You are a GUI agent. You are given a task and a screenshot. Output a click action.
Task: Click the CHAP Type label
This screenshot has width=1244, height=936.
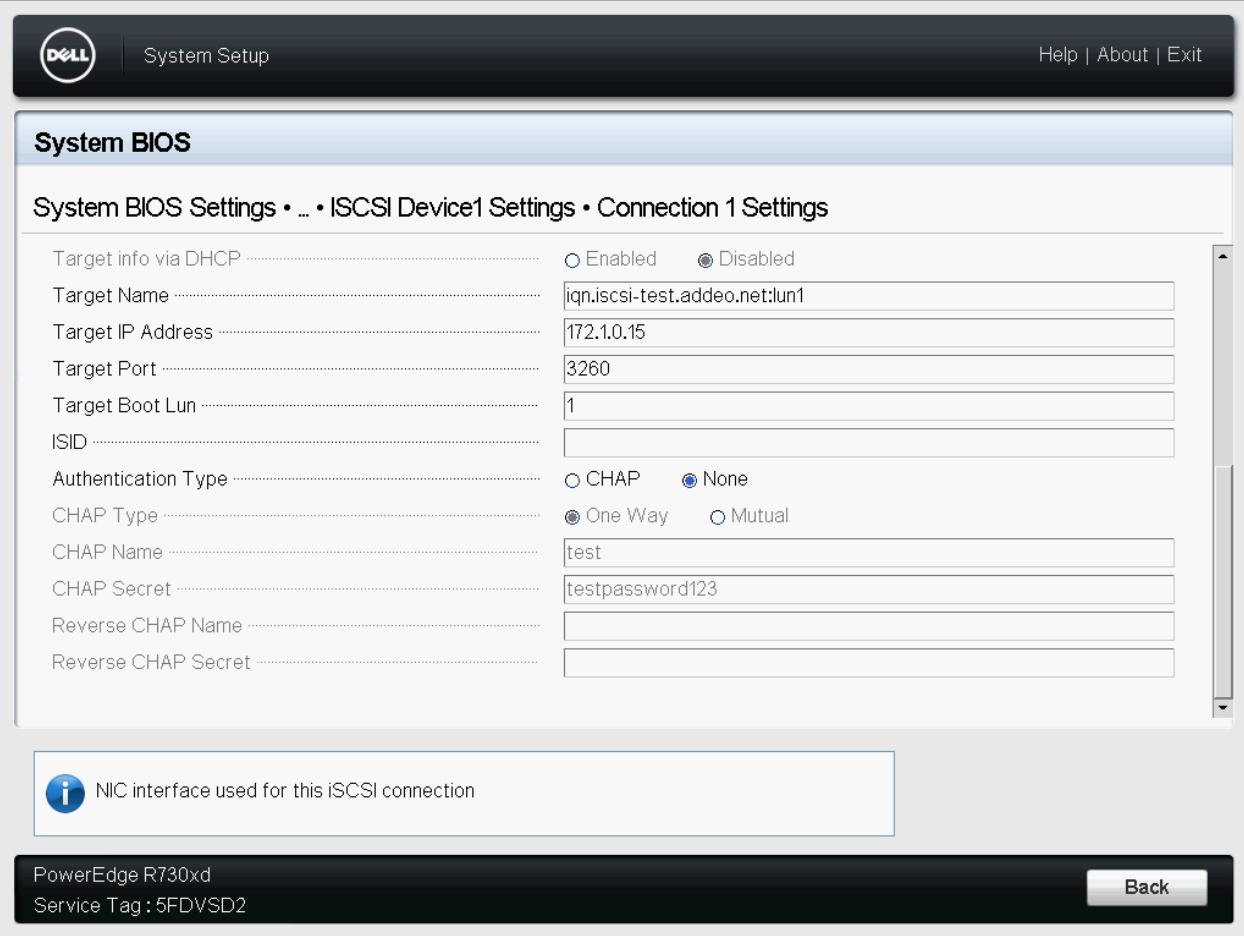coord(105,516)
